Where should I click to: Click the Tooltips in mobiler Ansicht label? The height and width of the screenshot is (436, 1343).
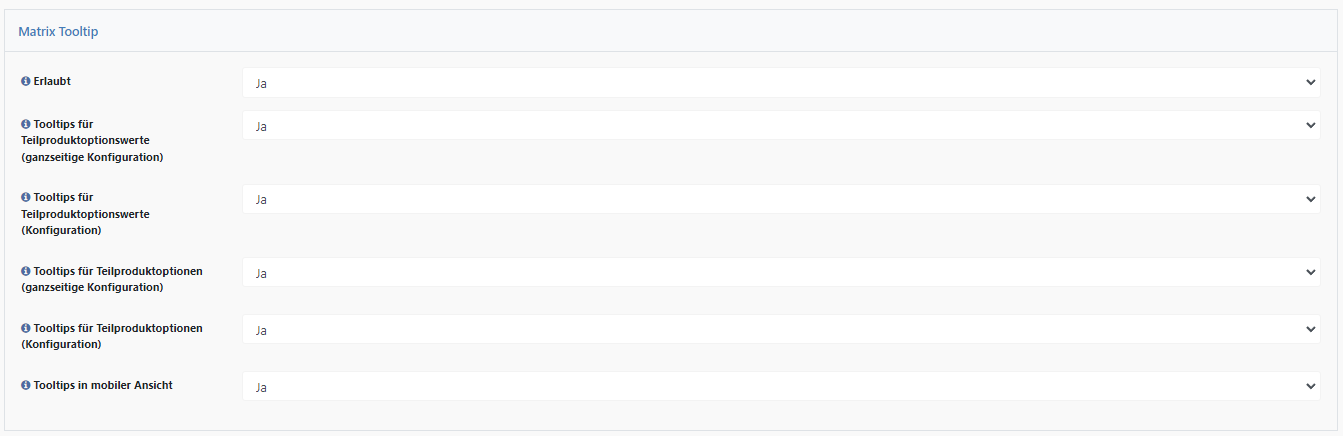103,385
